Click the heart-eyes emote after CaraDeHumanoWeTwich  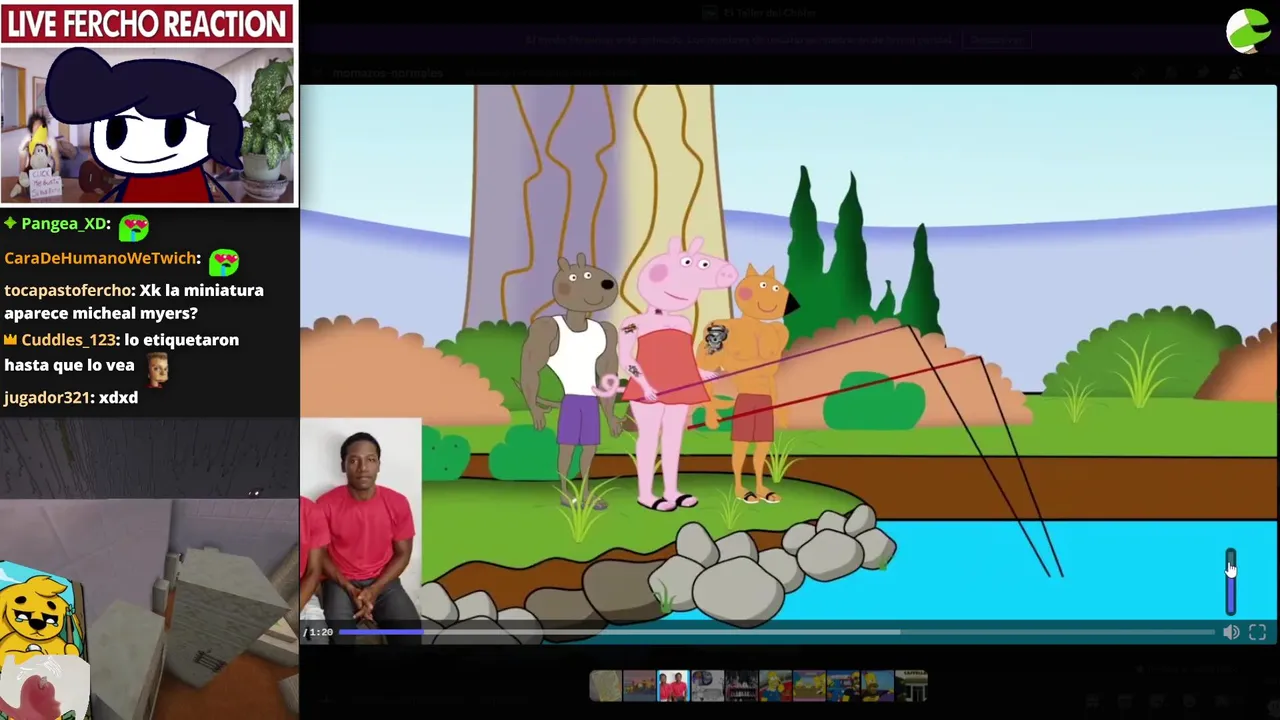pos(223,261)
